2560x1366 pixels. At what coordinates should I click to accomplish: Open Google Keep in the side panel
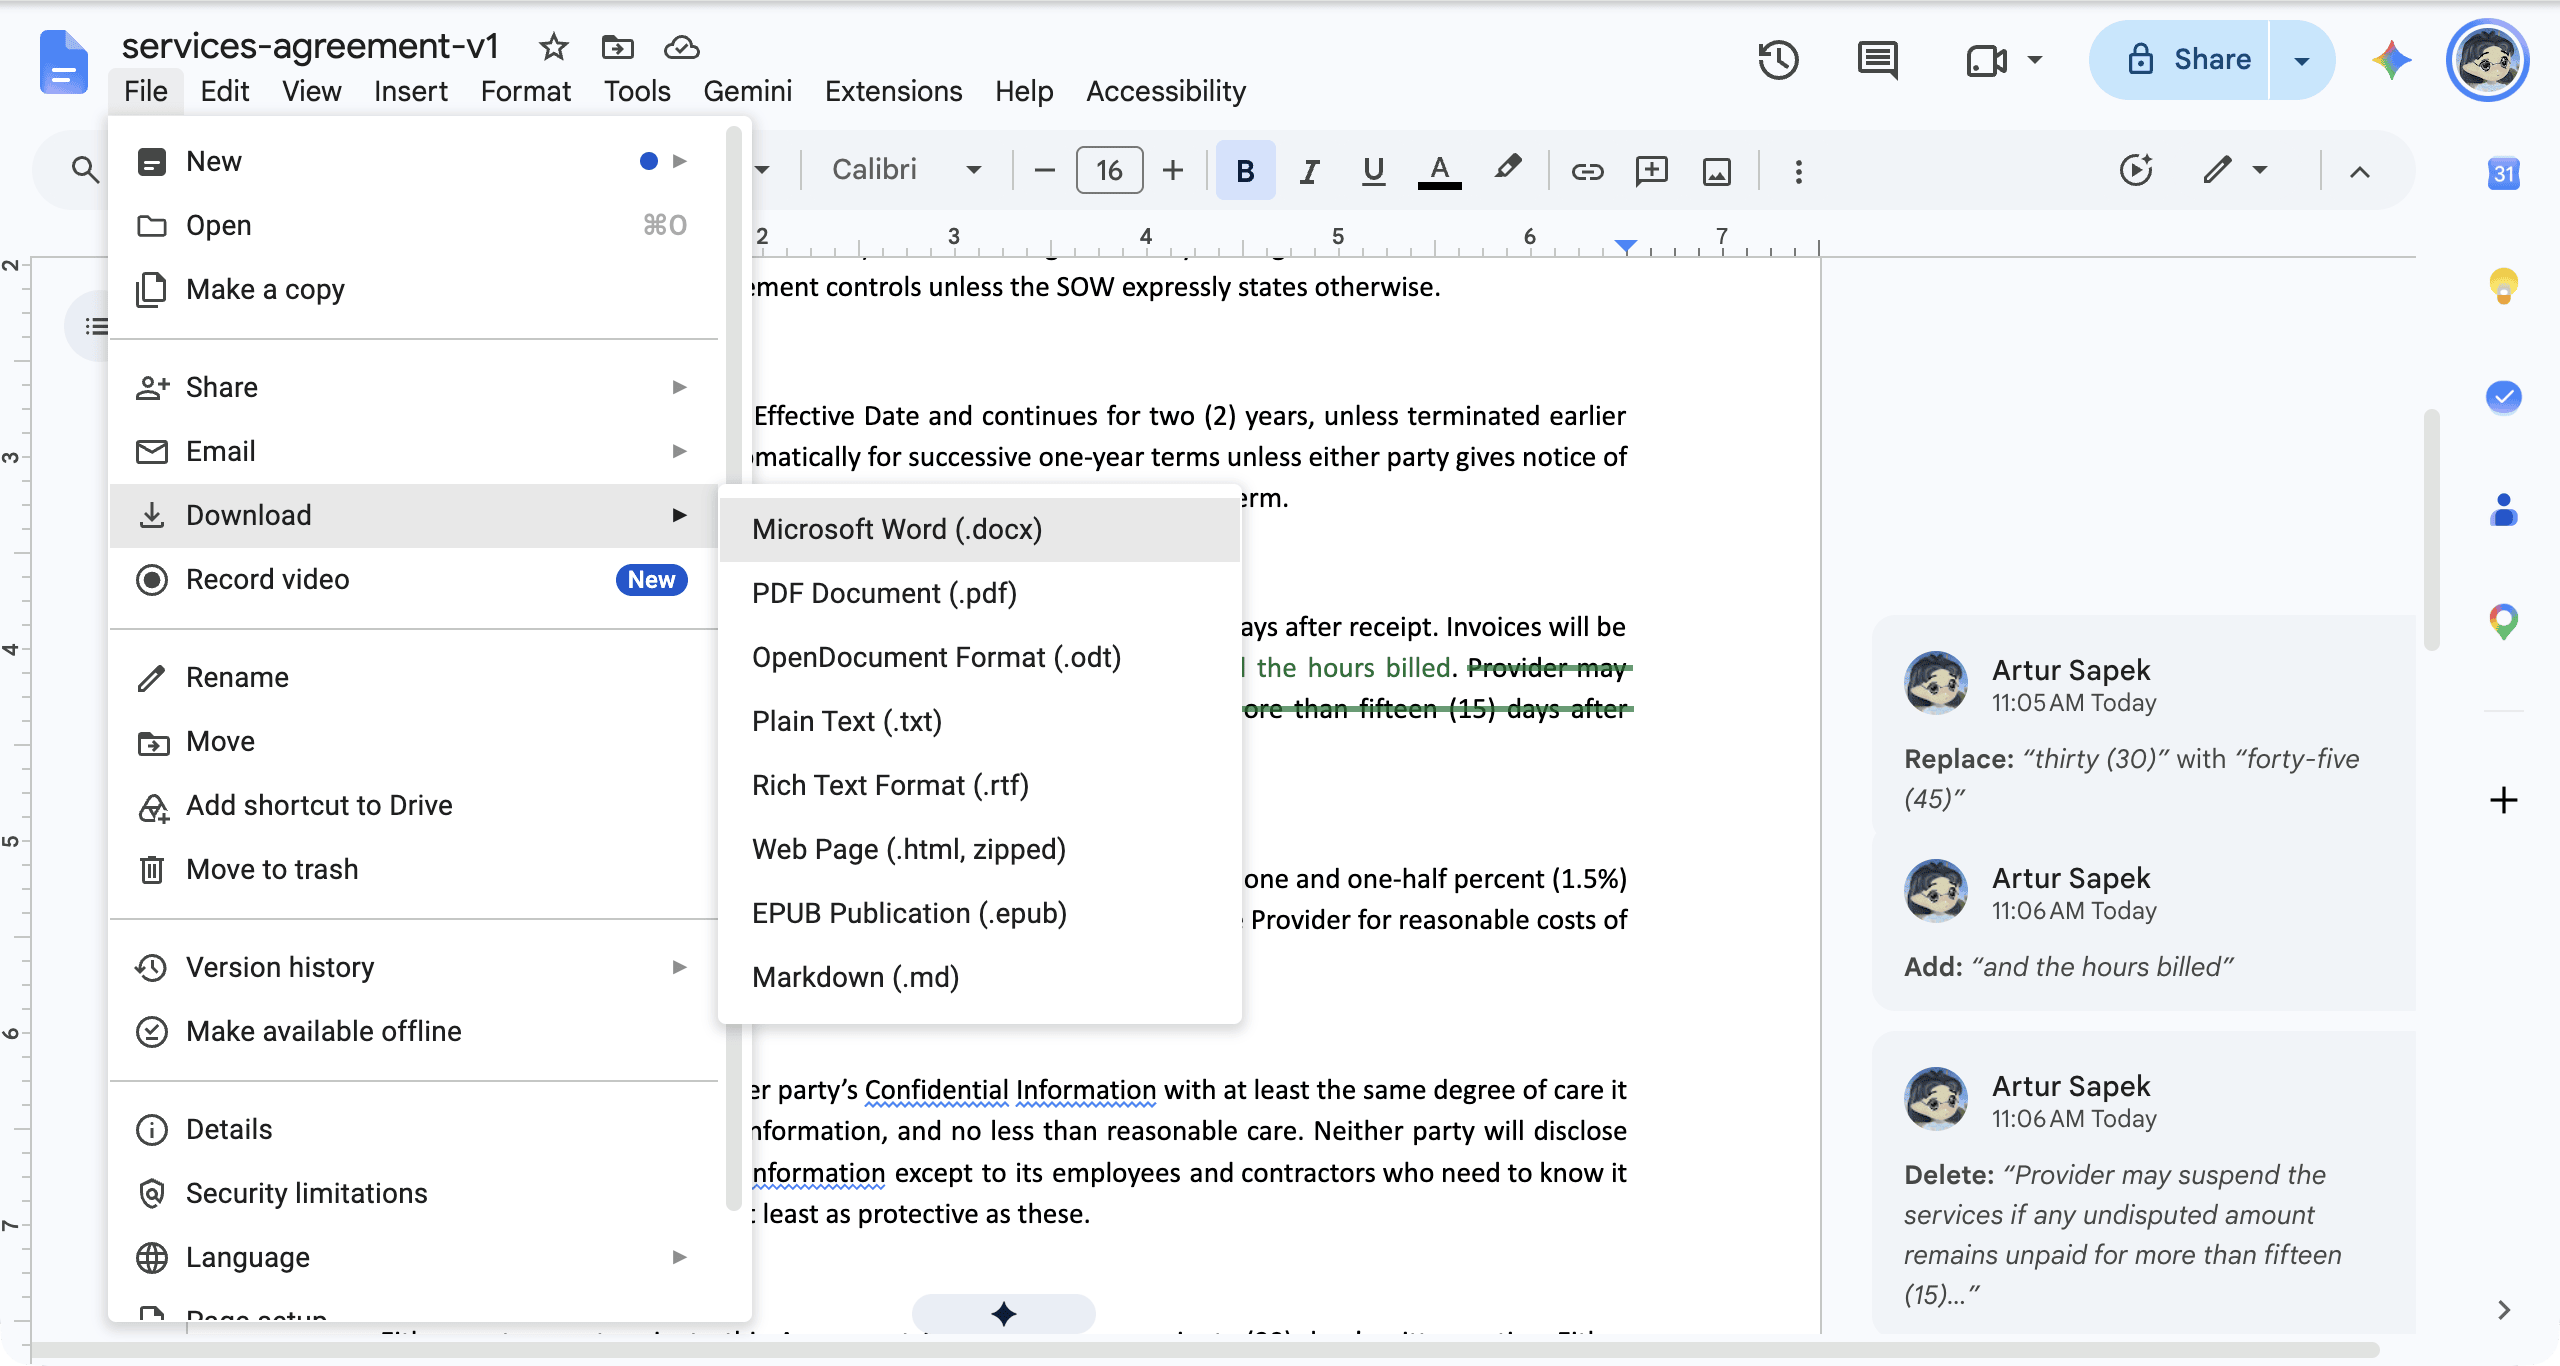point(2503,287)
